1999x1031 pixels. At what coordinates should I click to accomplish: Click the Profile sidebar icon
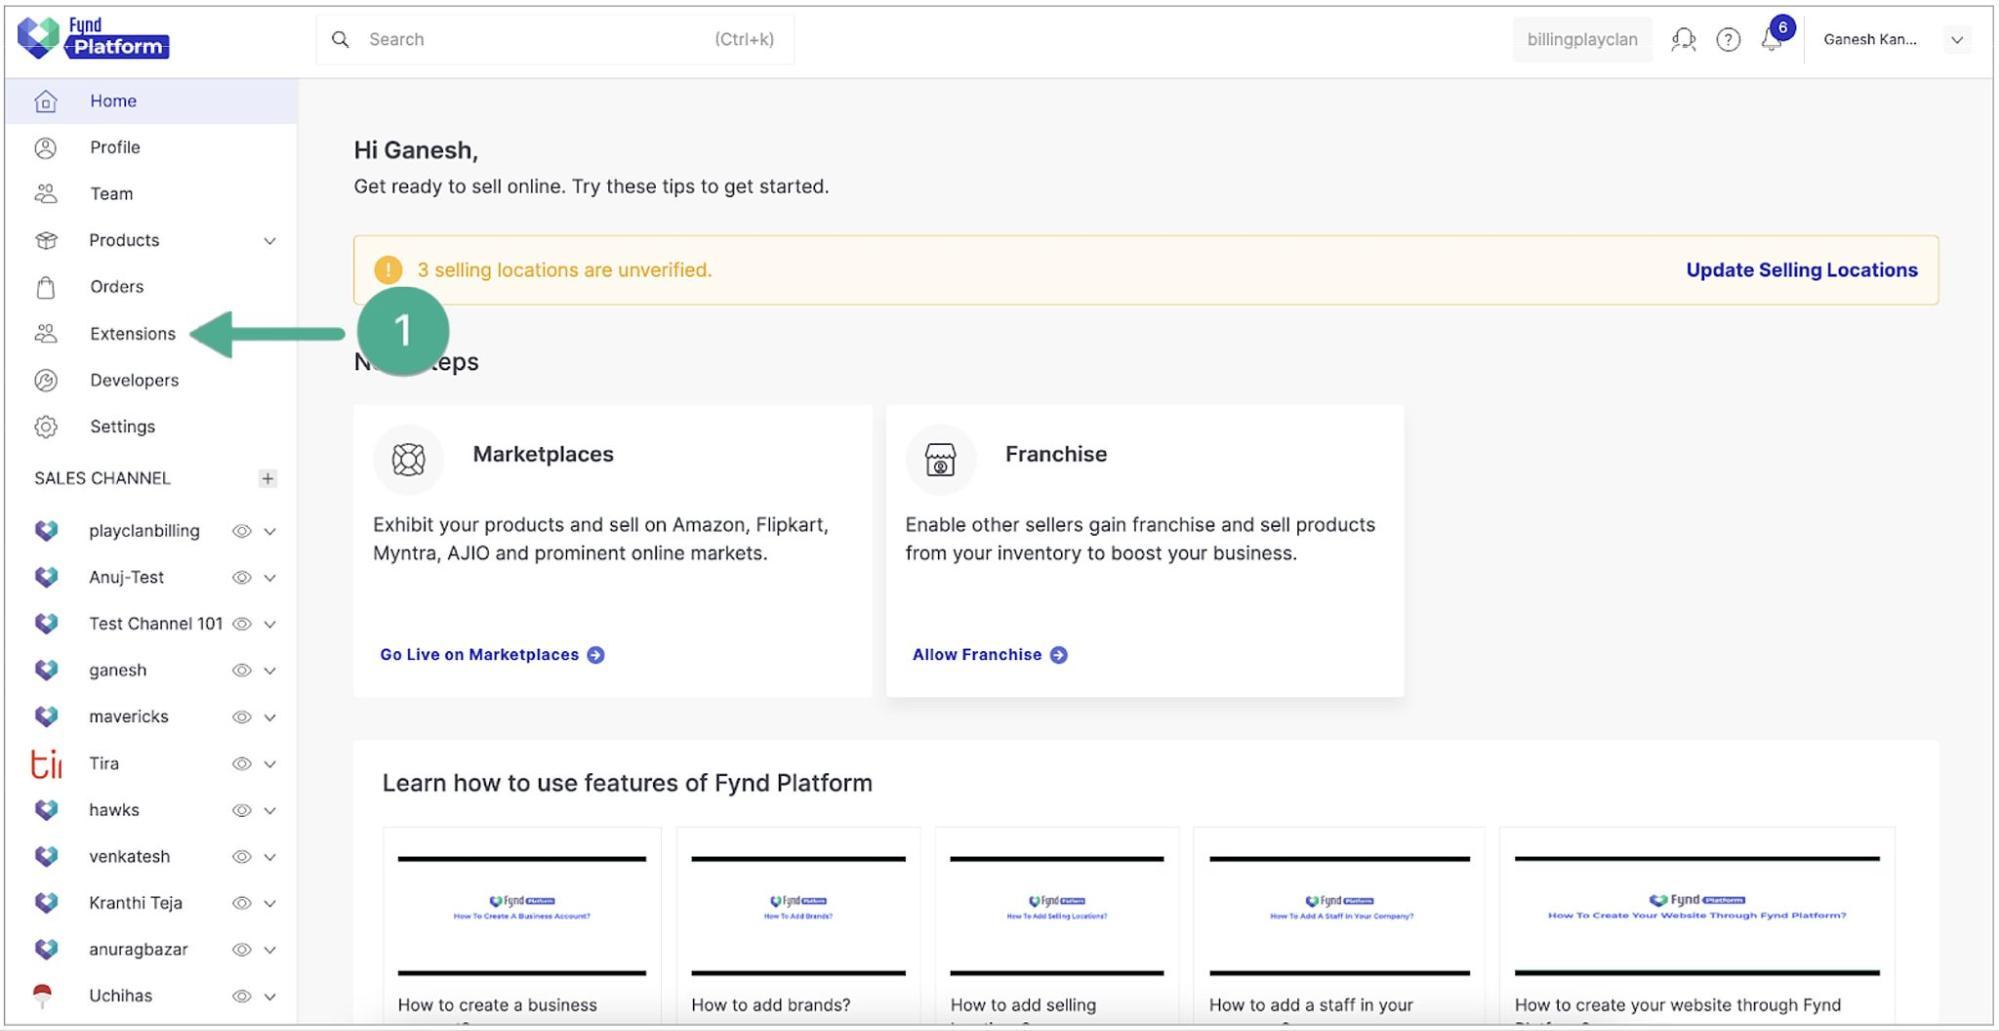(45, 148)
